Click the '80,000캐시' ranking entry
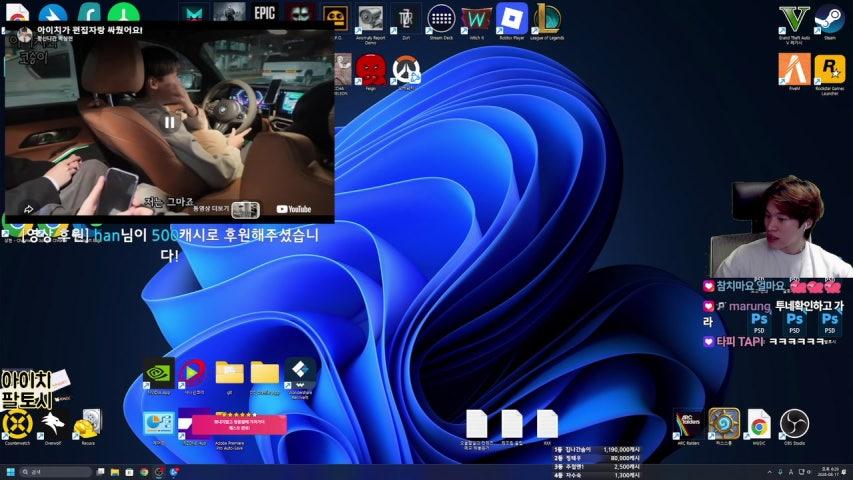Image resolution: width=853 pixels, height=480 pixels. (597, 458)
